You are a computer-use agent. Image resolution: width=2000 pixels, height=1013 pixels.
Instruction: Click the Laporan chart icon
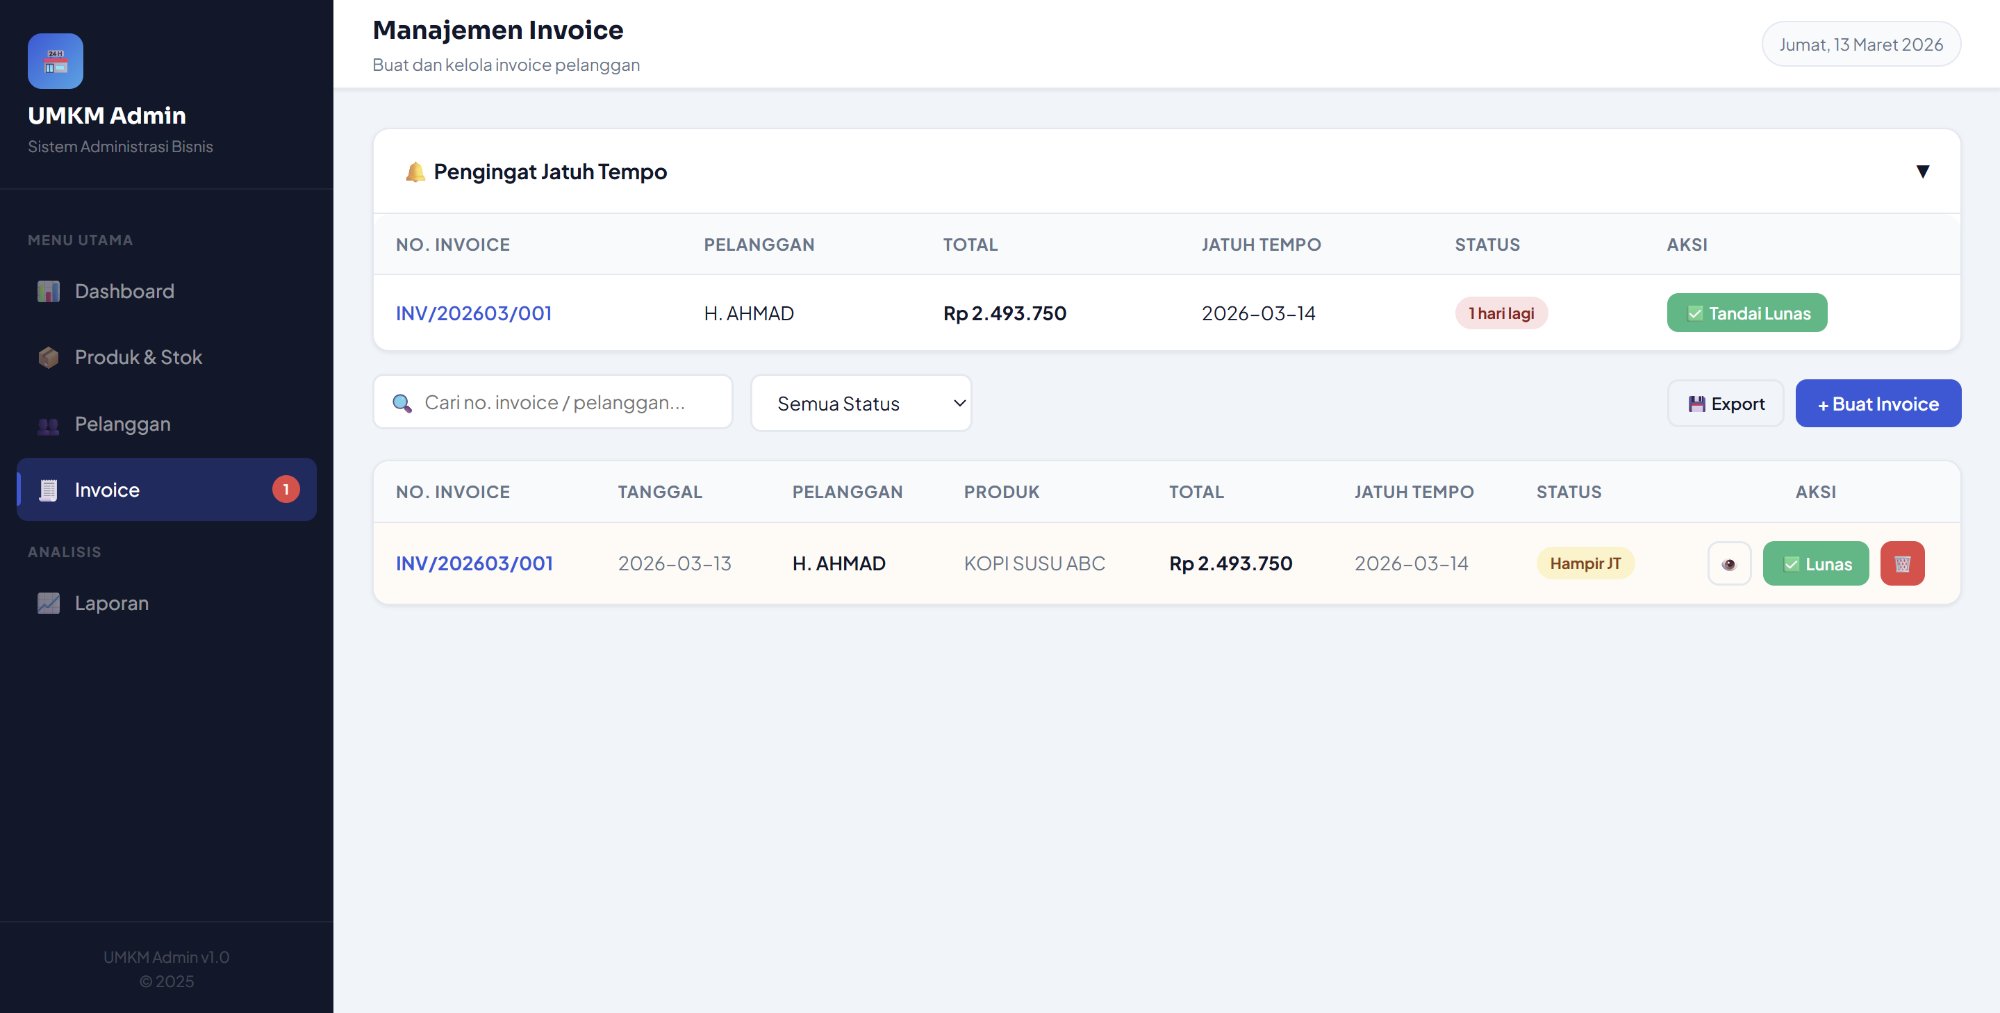(x=47, y=603)
